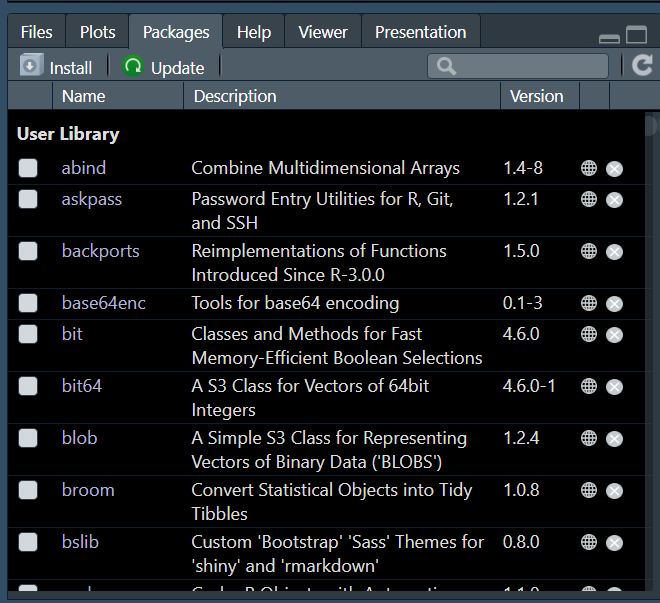Open the broom package link

tap(88, 490)
